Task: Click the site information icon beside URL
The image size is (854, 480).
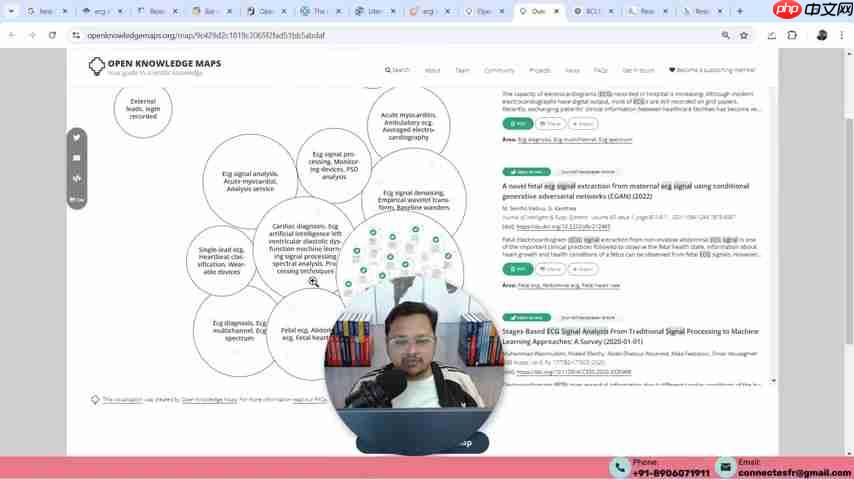Action: coord(76,35)
